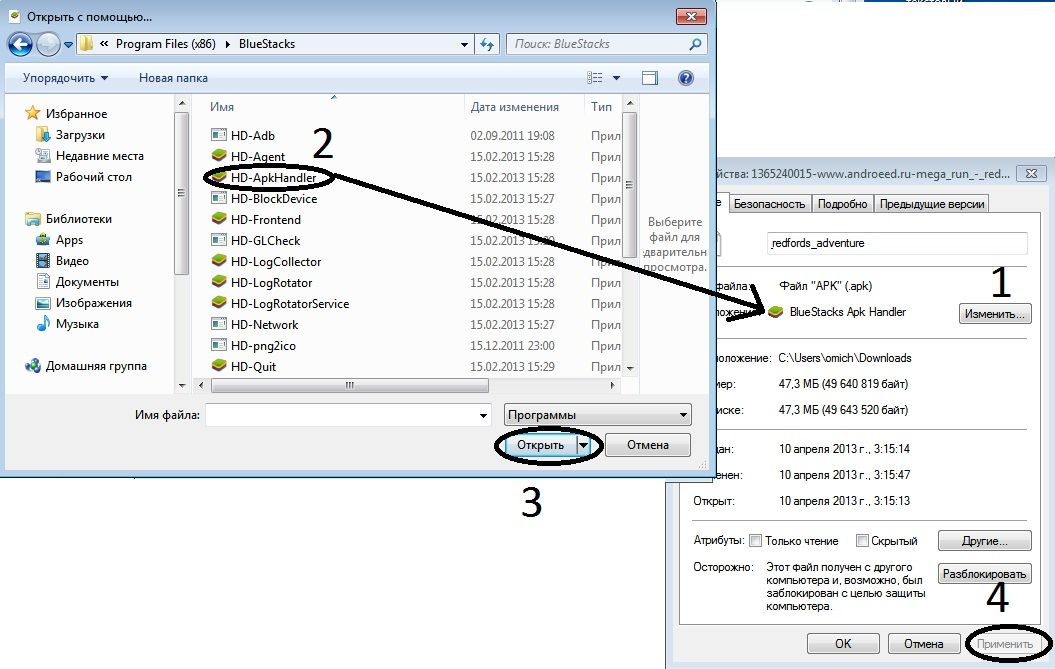Open the view options dropdown arrow
This screenshot has width=1055, height=669.
(616, 78)
